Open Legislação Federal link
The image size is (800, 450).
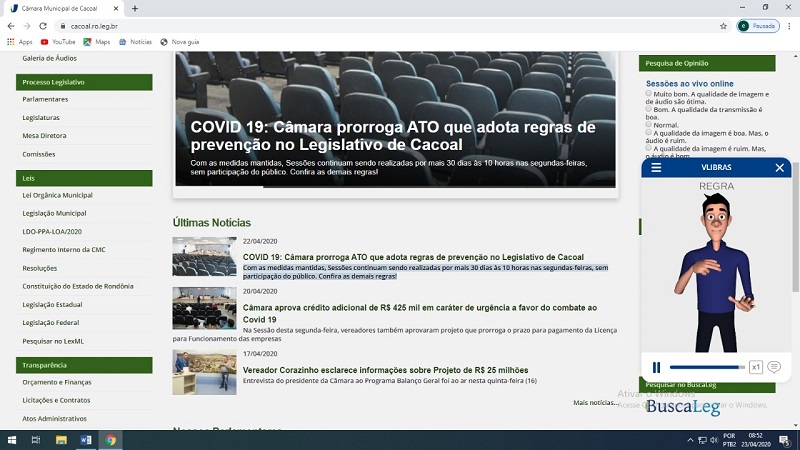click(x=51, y=322)
